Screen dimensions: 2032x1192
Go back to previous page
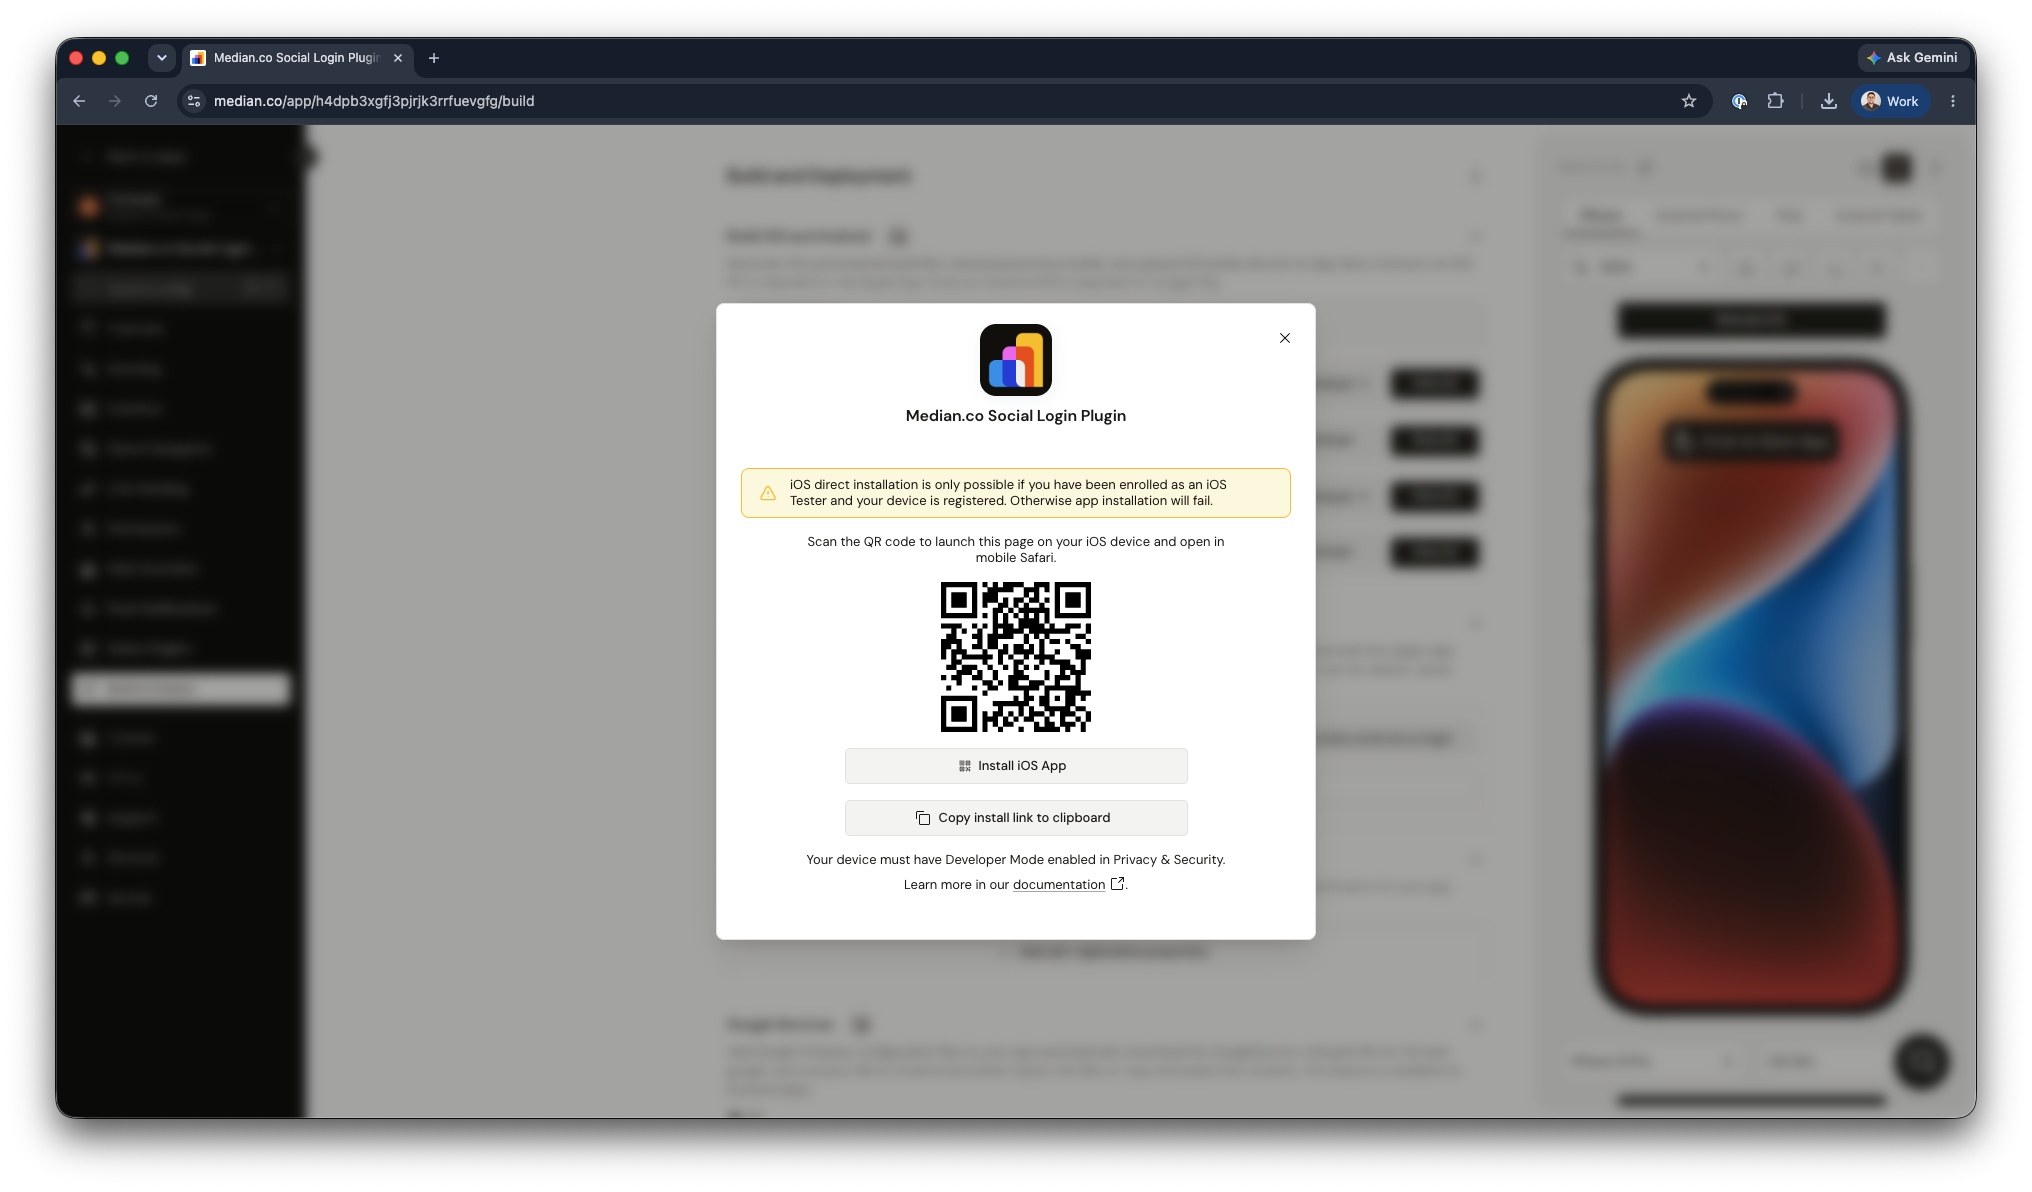coord(79,101)
